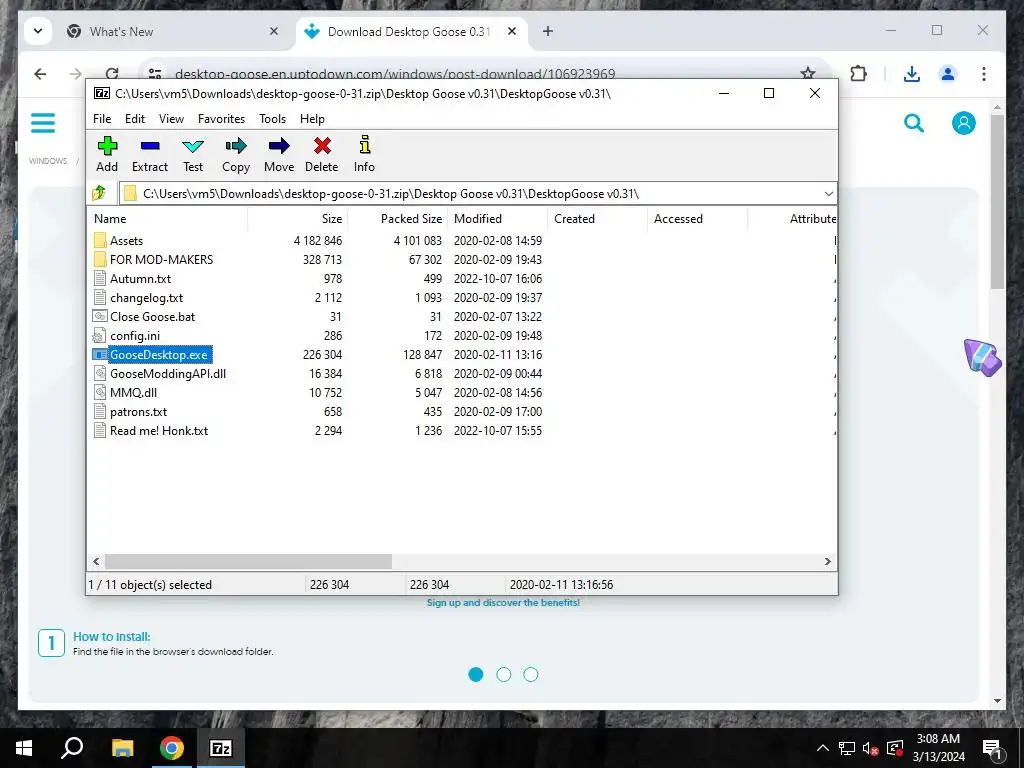Open Chrome profile avatar icon

[x=948, y=74]
